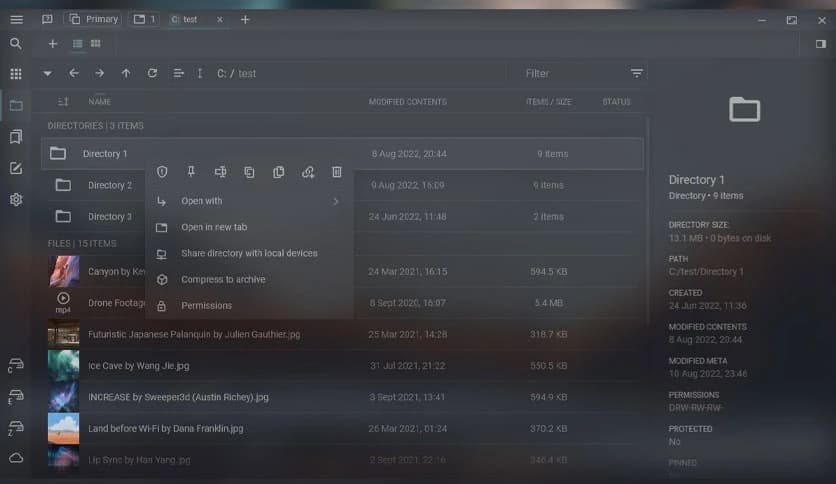The height and width of the screenshot is (484, 836).
Task: Select drive Z icon in sidebar
Action: point(15,428)
